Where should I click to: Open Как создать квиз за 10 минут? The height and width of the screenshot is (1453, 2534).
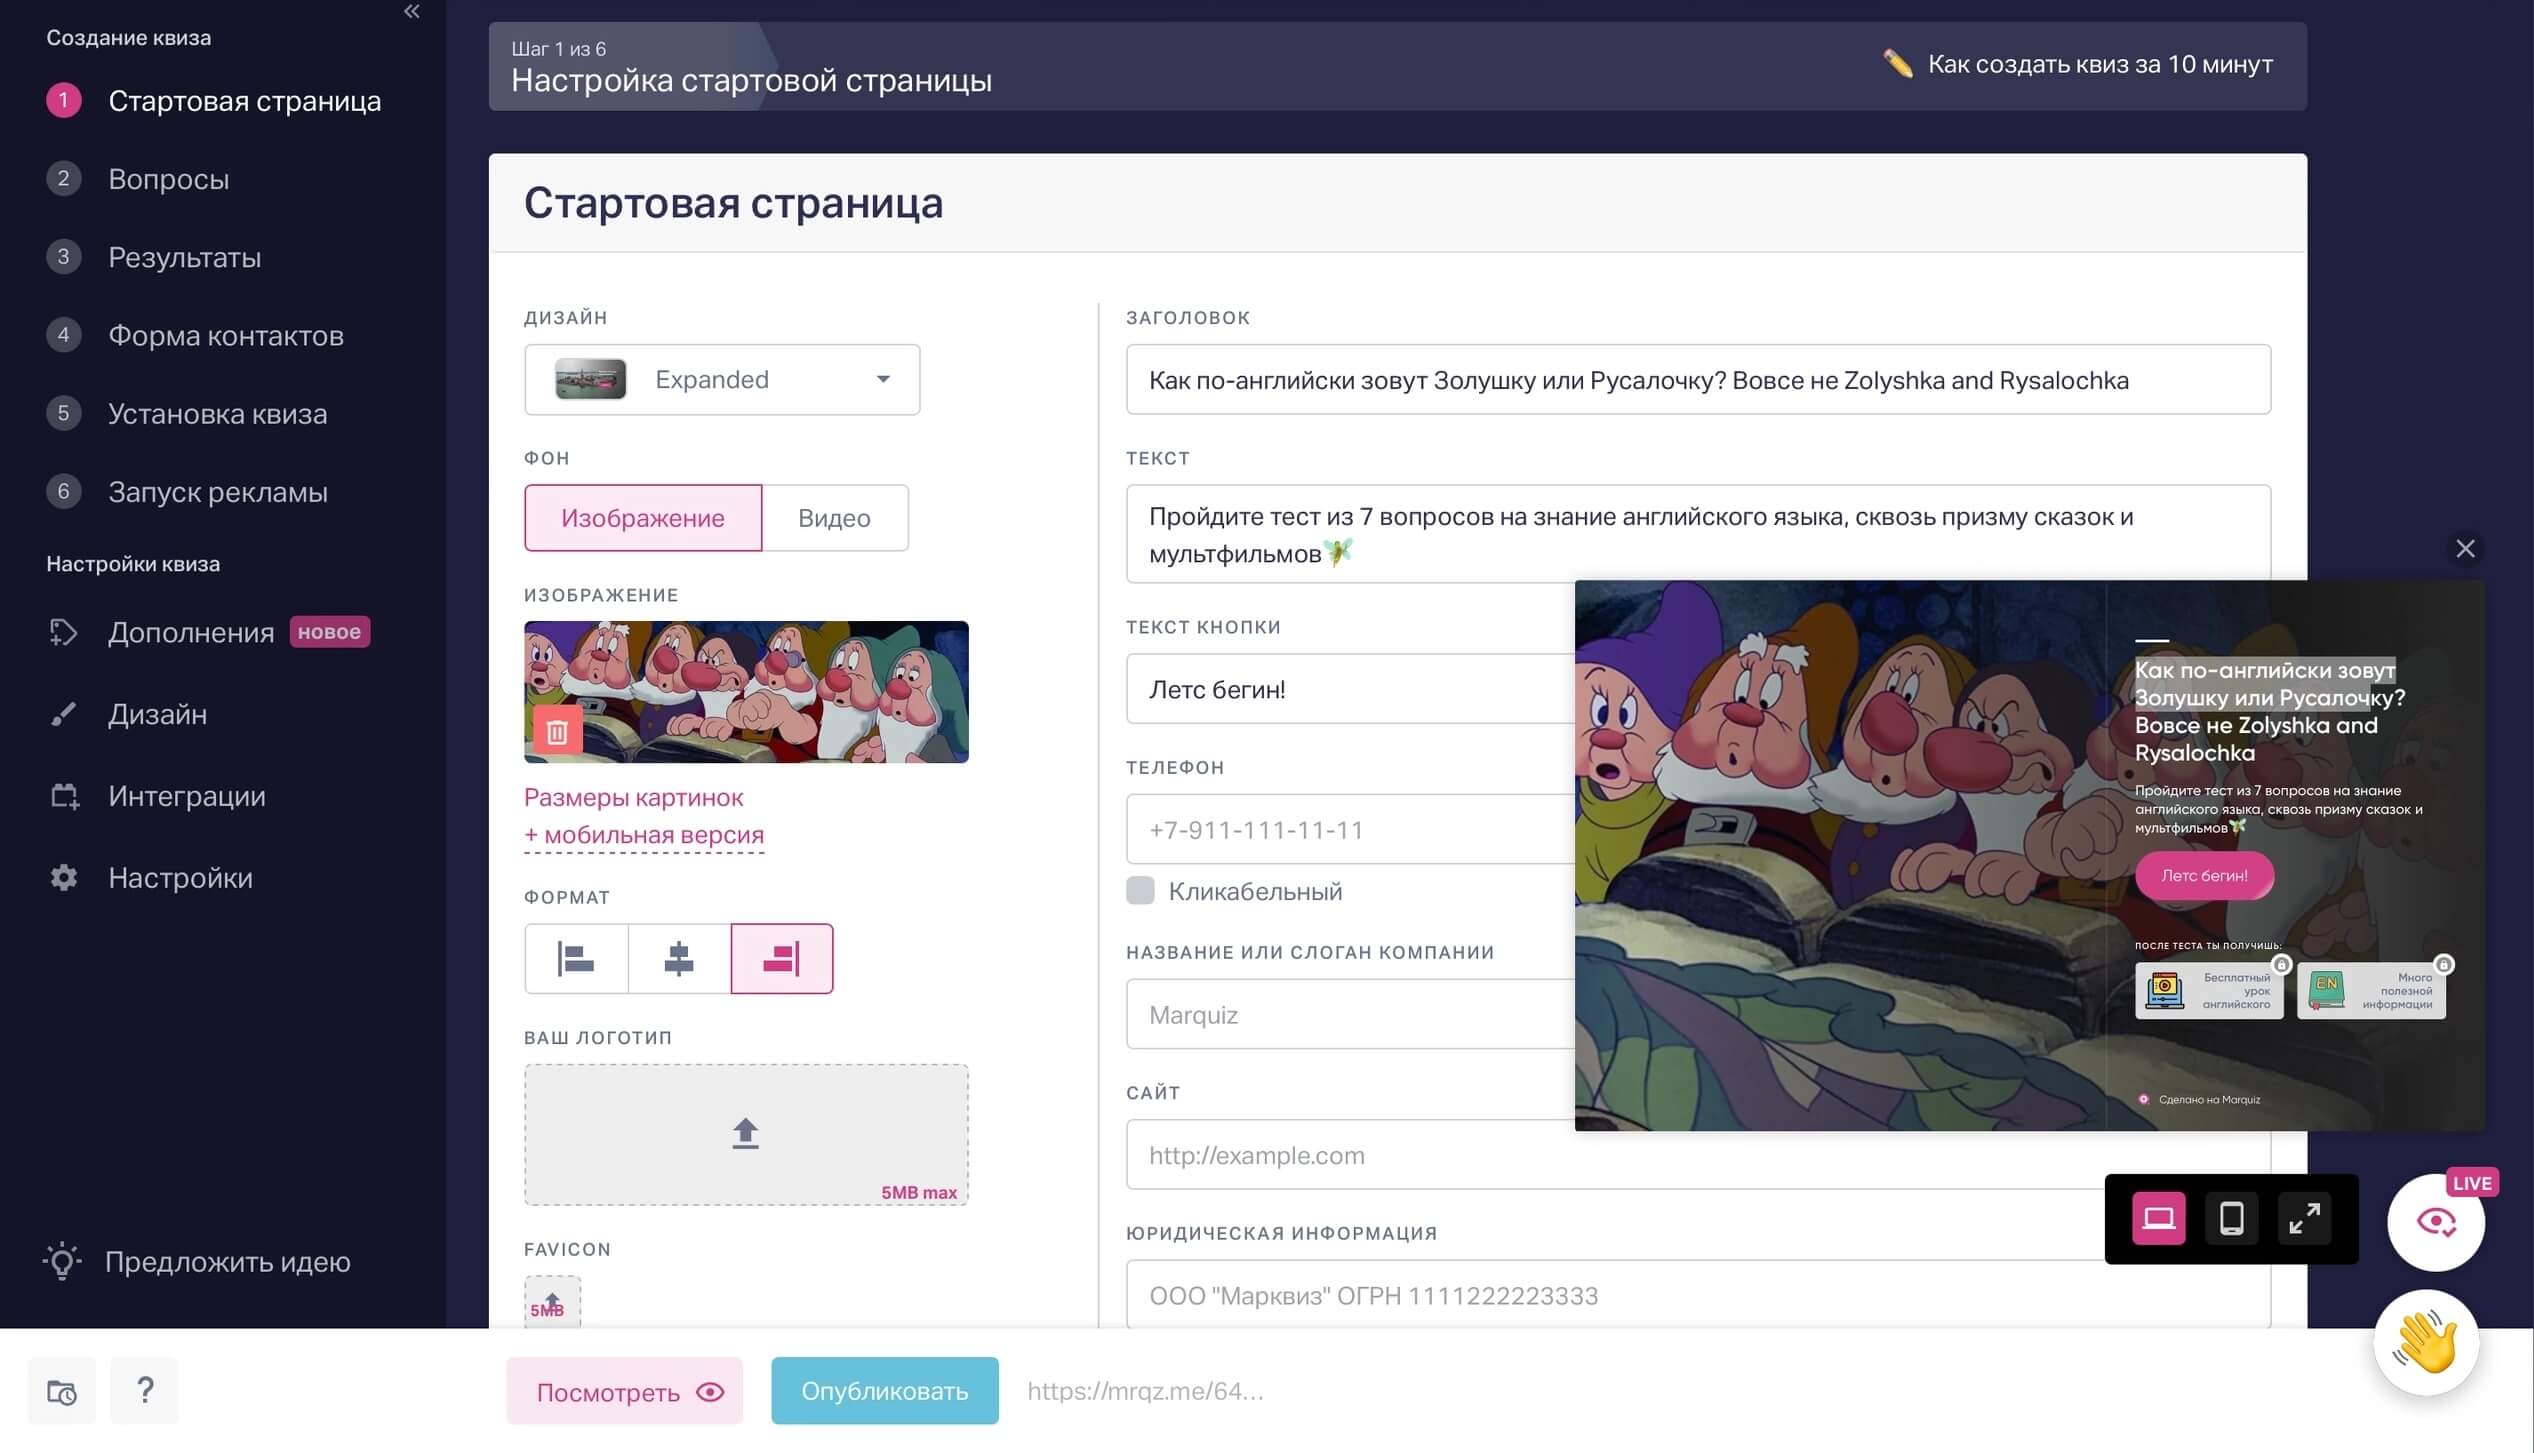coord(2100,64)
